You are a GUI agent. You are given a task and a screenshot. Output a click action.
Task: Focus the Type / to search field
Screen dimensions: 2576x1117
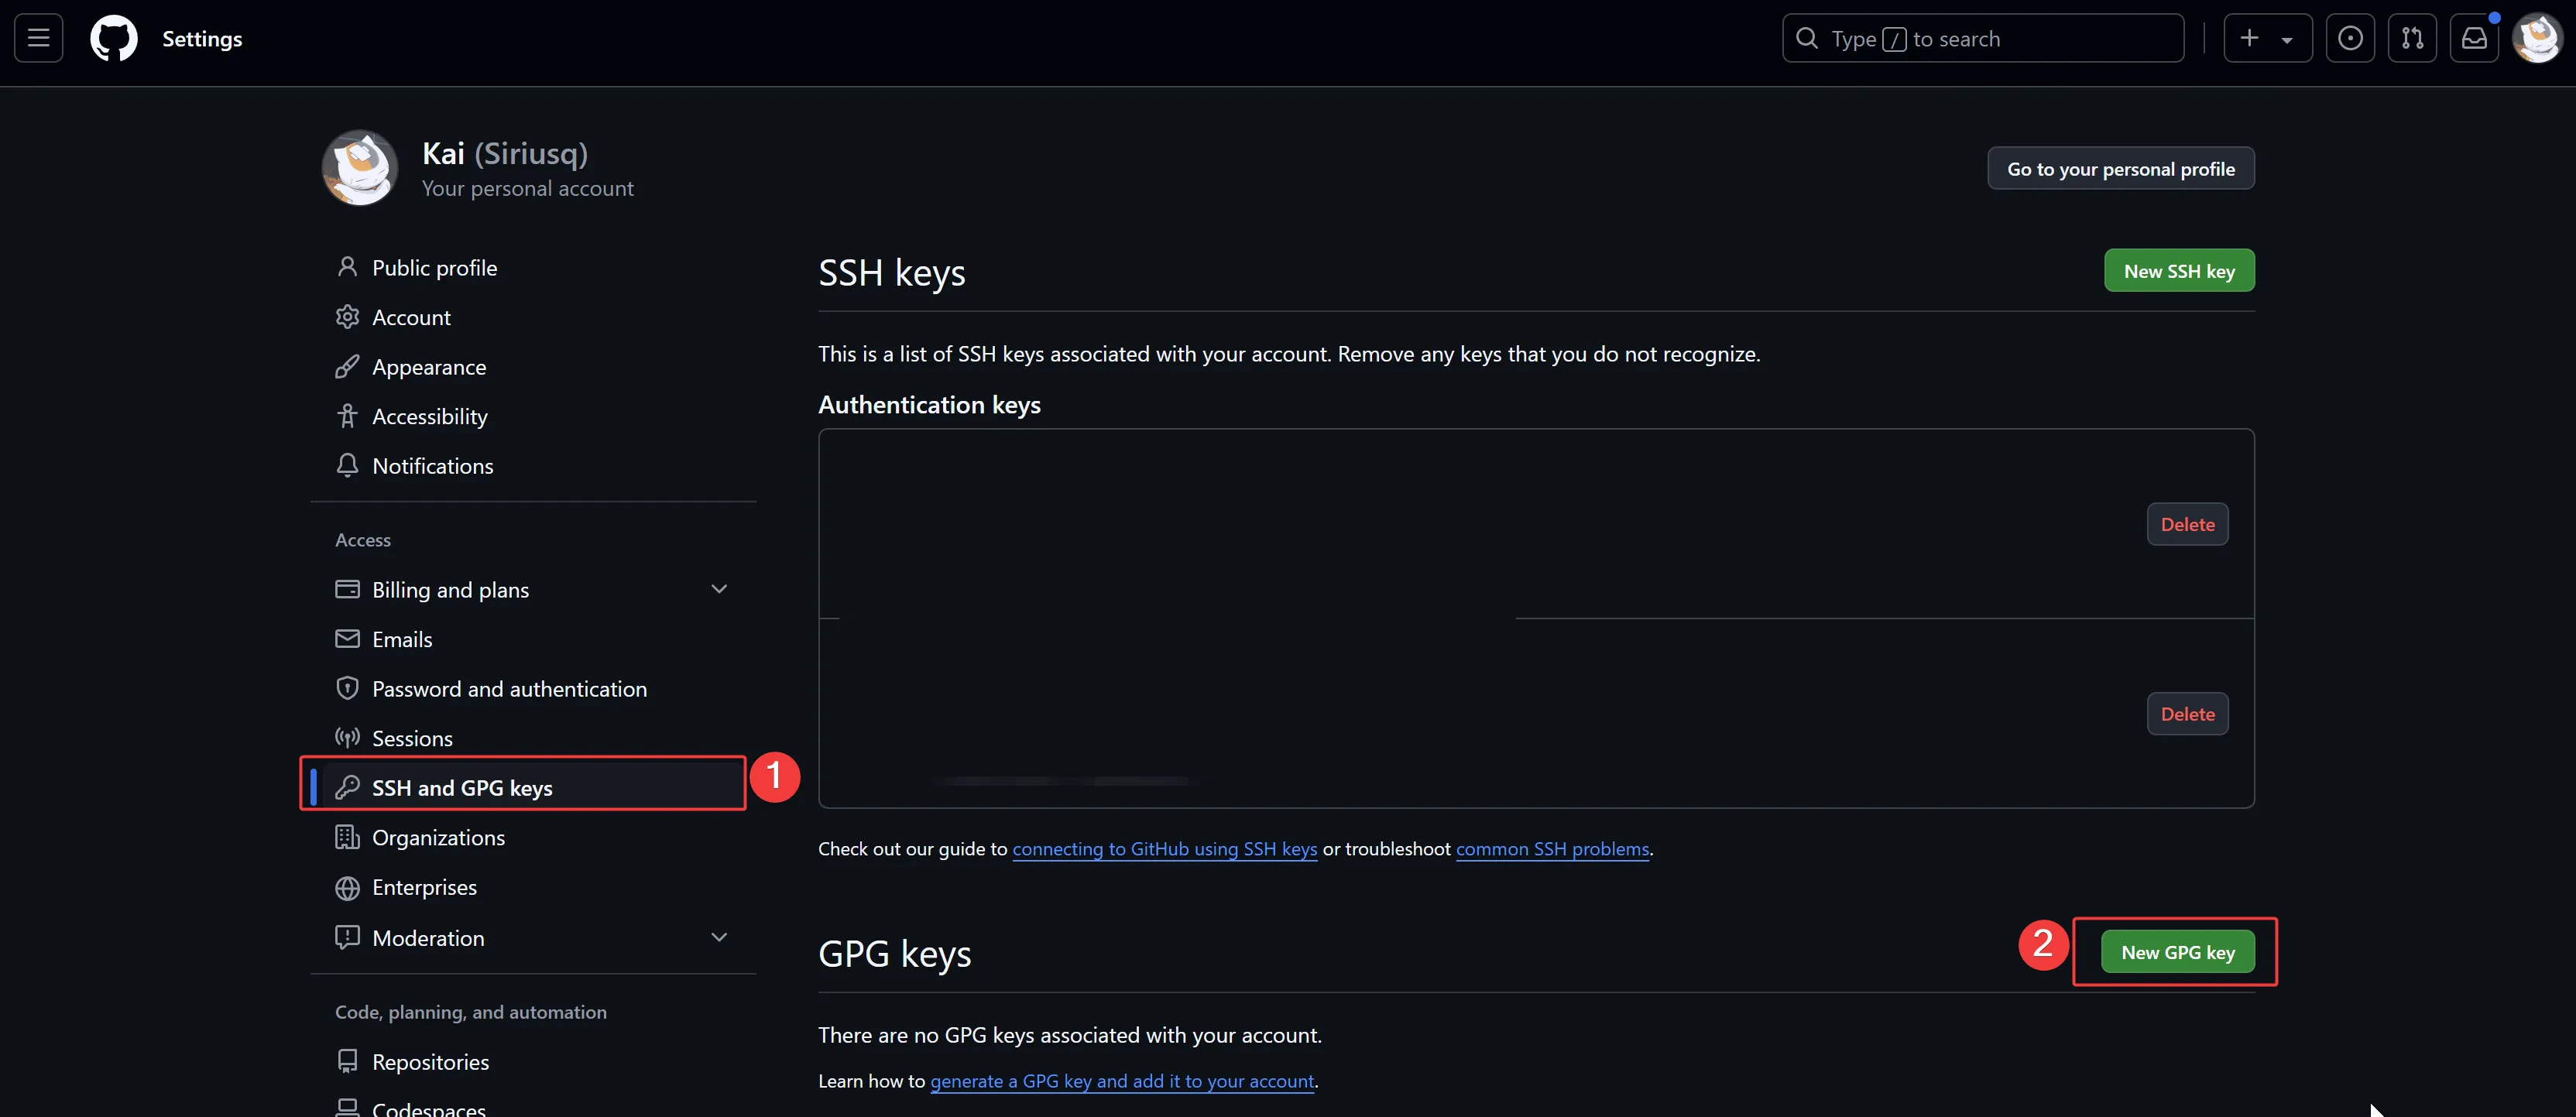(x=1982, y=38)
